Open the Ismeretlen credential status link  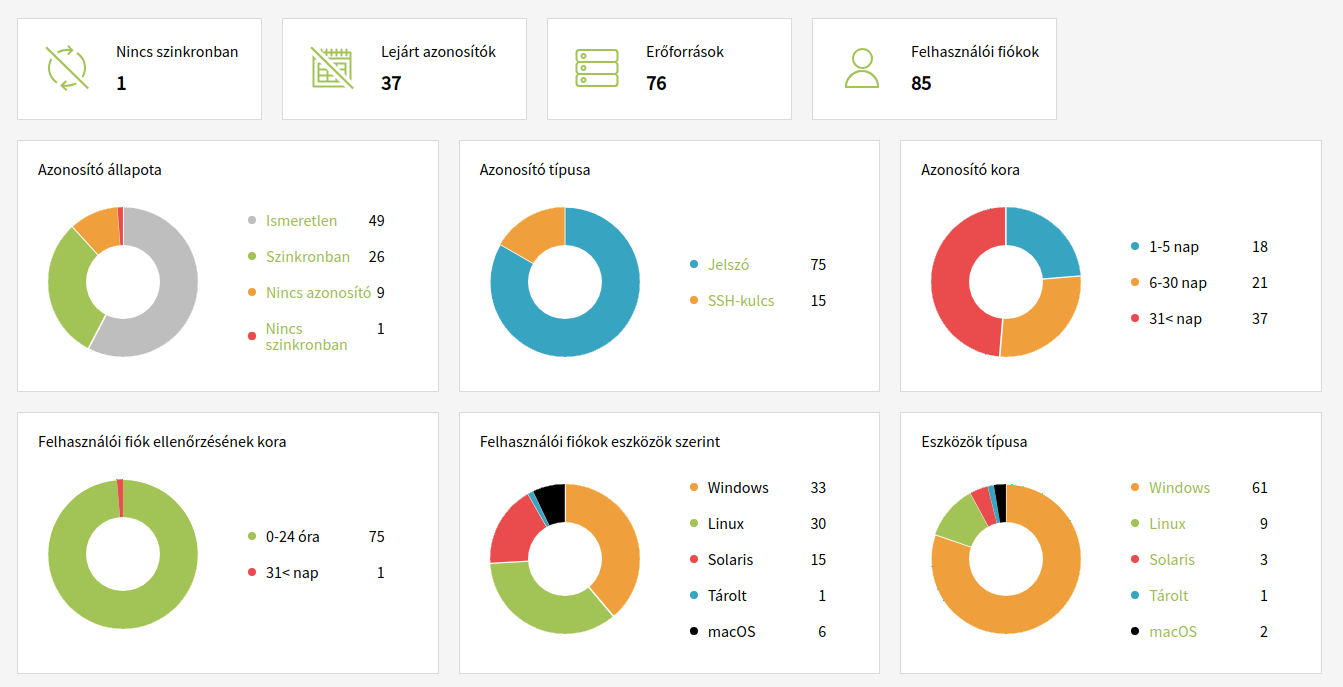pos(301,221)
